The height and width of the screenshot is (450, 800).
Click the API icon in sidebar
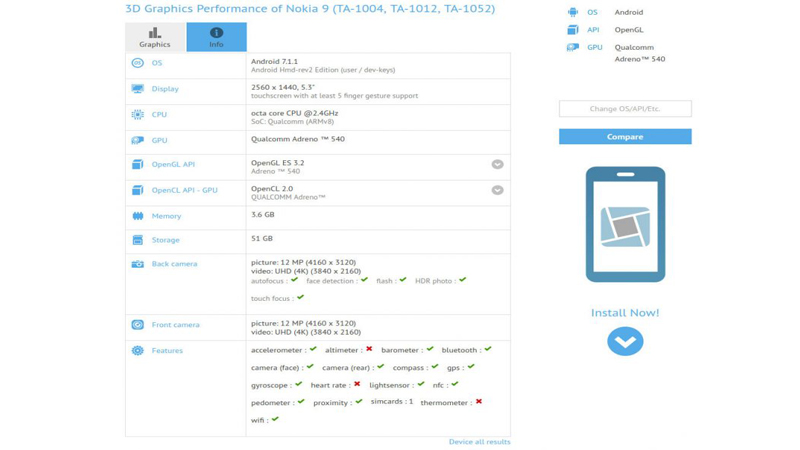tap(573, 30)
